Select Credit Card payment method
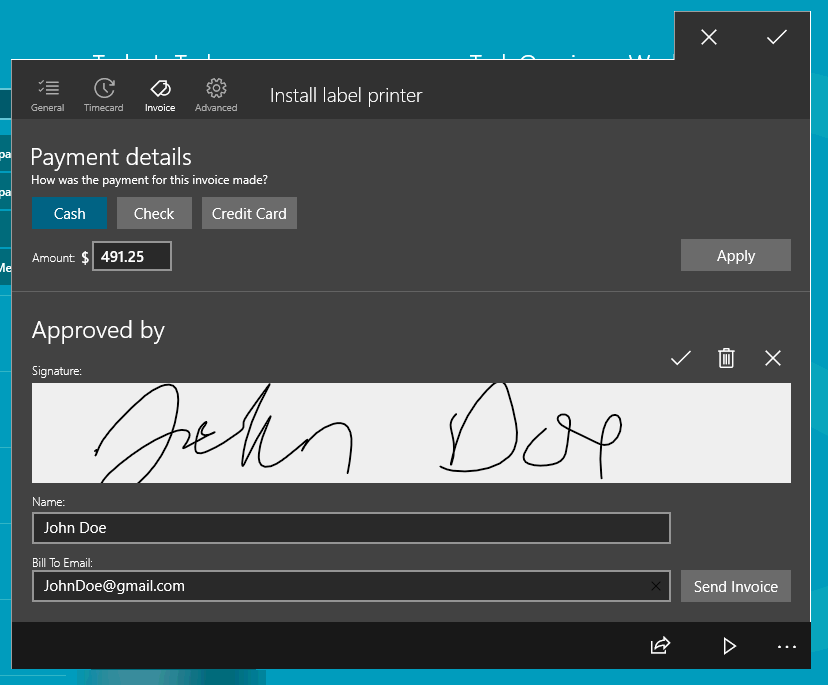This screenshot has width=828, height=685. [x=249, y=213]
